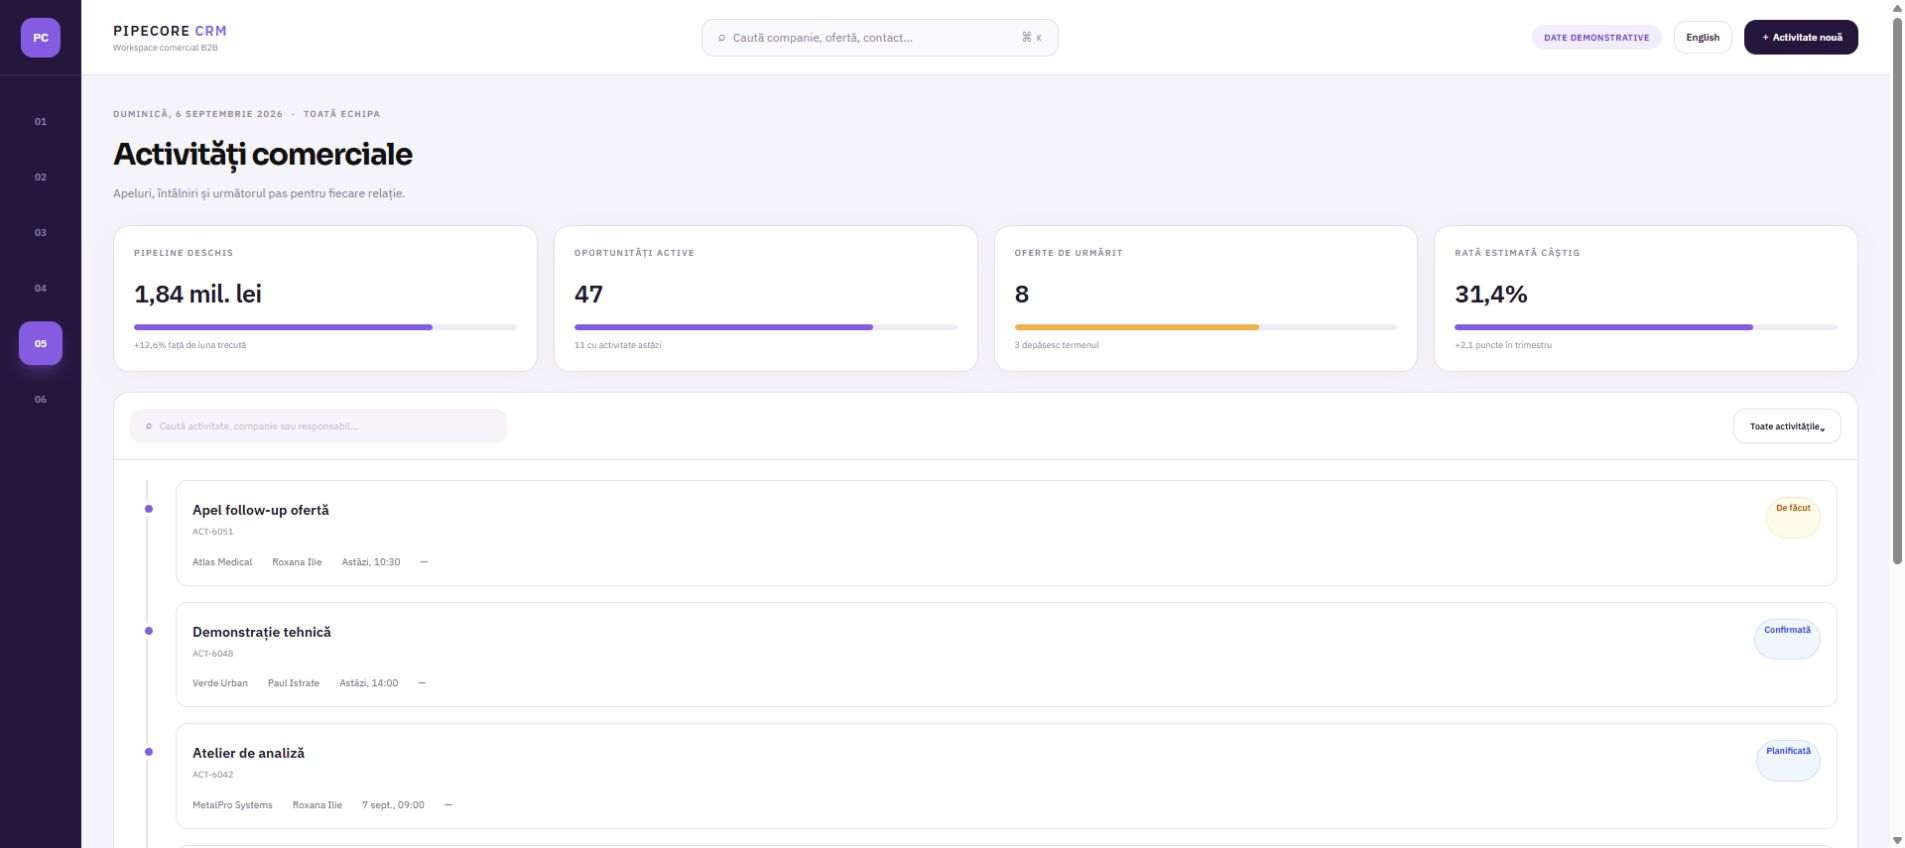Click owner Roxana Ilie on Atelier de analiză

(317, 805)
